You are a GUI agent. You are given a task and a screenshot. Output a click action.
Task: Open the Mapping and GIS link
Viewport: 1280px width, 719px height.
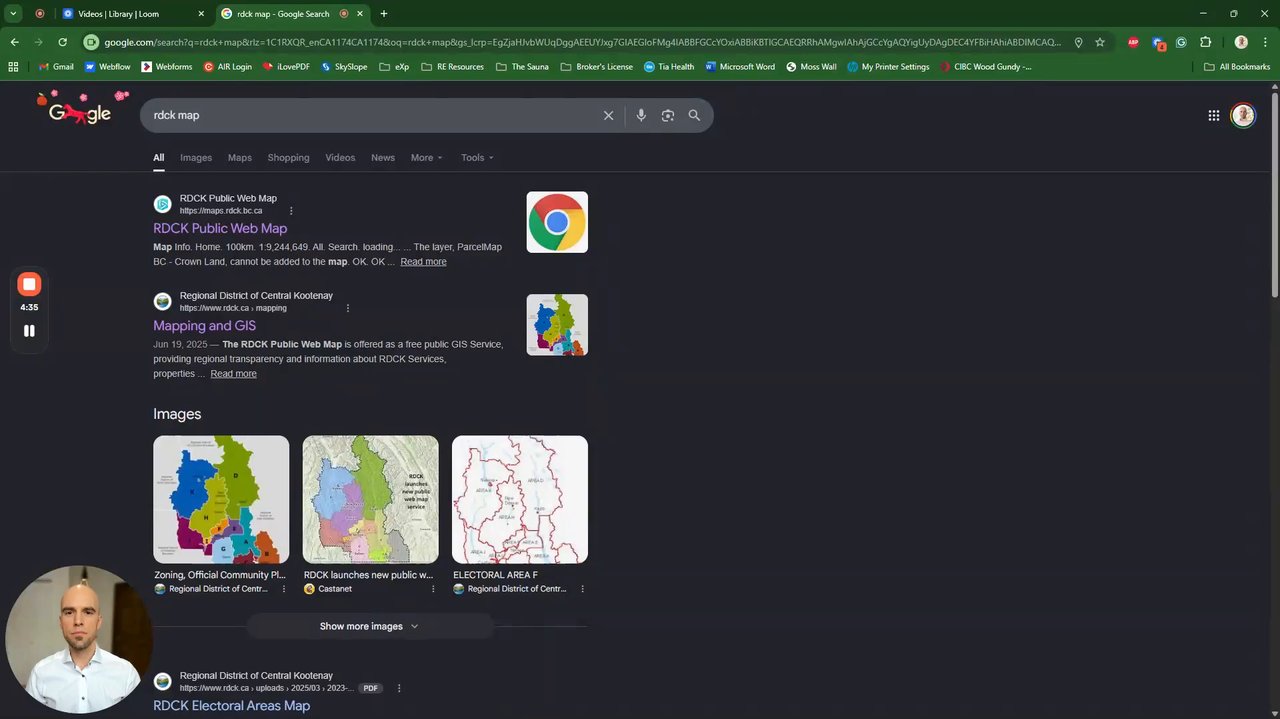tap(204, 326)
